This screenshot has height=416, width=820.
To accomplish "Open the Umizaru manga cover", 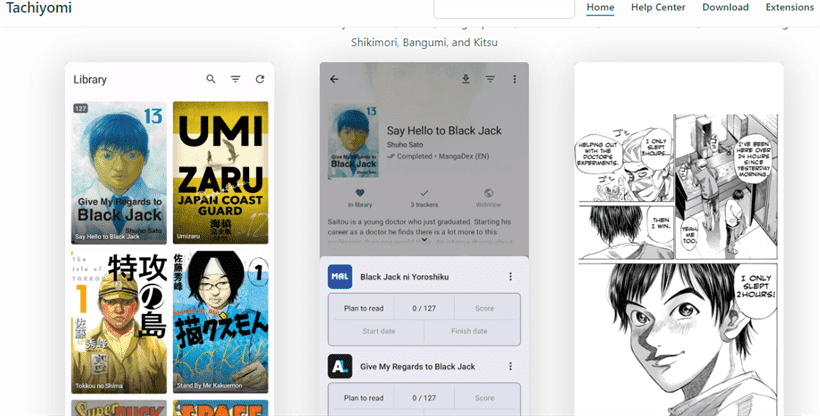I will point(220,173).
